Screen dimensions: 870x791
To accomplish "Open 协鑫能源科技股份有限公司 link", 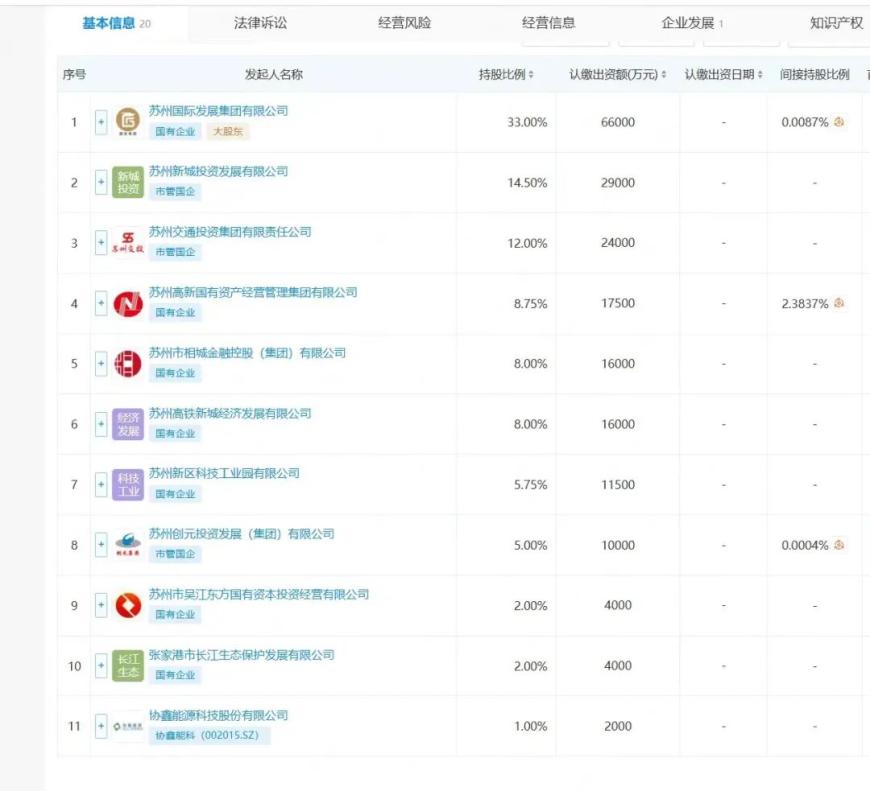I will [218, 715].
